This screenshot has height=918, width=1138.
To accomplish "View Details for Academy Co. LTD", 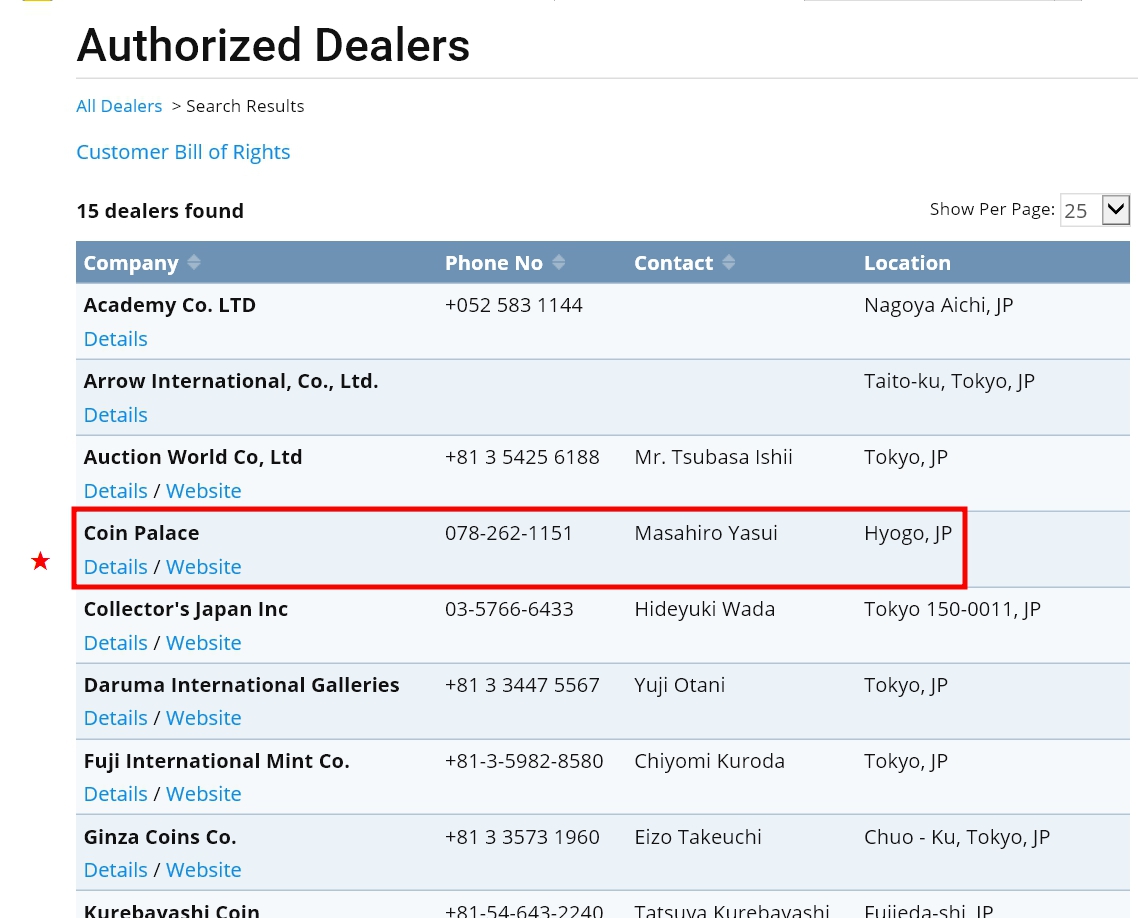I will [x=115, y=339].
